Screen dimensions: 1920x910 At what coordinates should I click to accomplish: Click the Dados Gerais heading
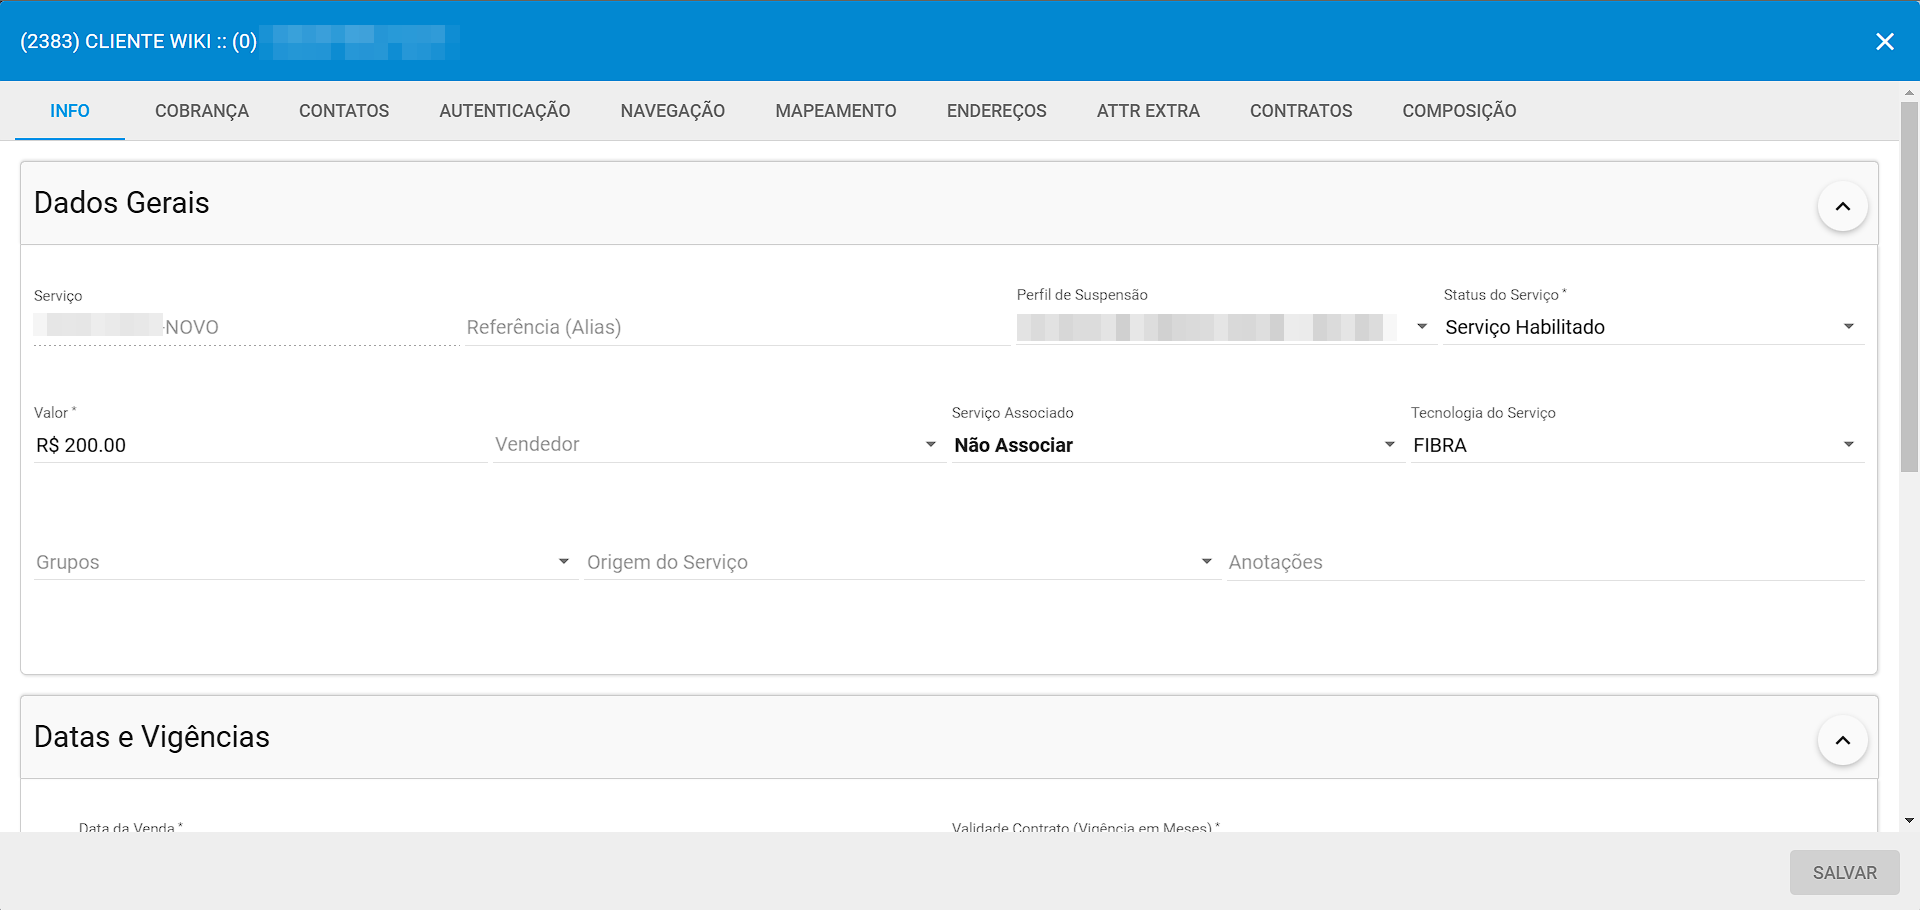point(122,203)
